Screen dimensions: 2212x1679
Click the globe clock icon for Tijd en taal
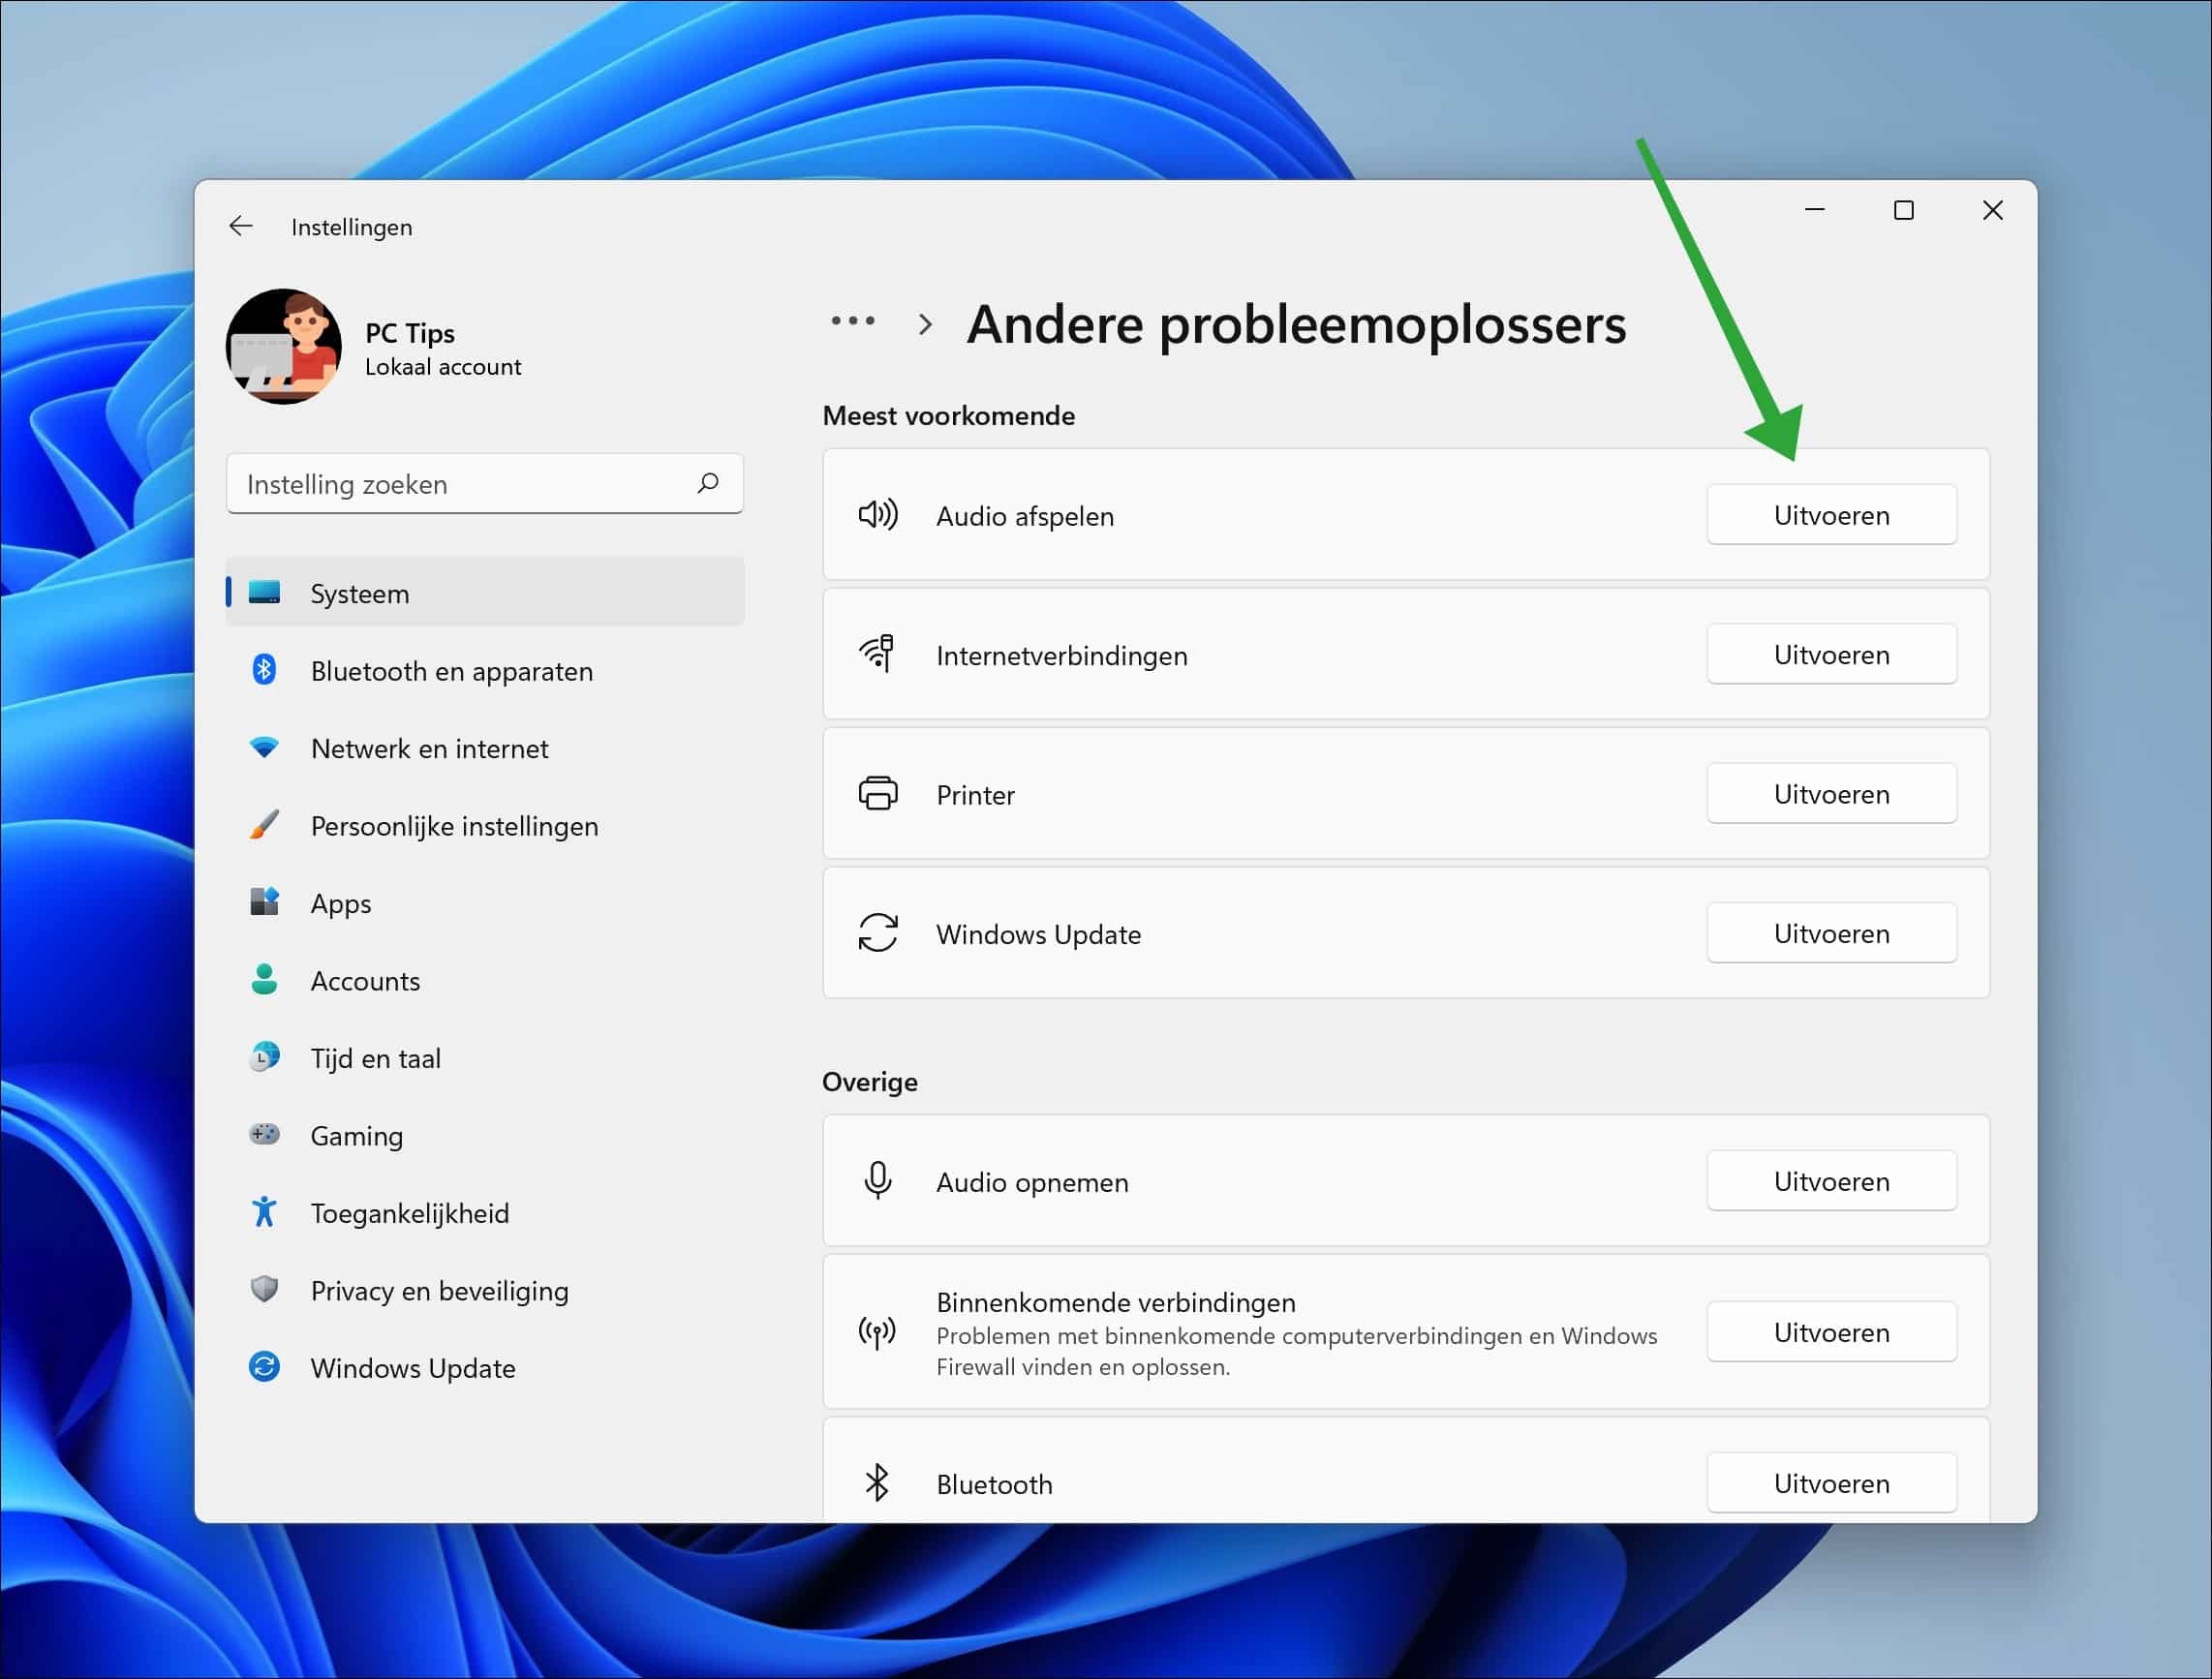(264, 1056)
